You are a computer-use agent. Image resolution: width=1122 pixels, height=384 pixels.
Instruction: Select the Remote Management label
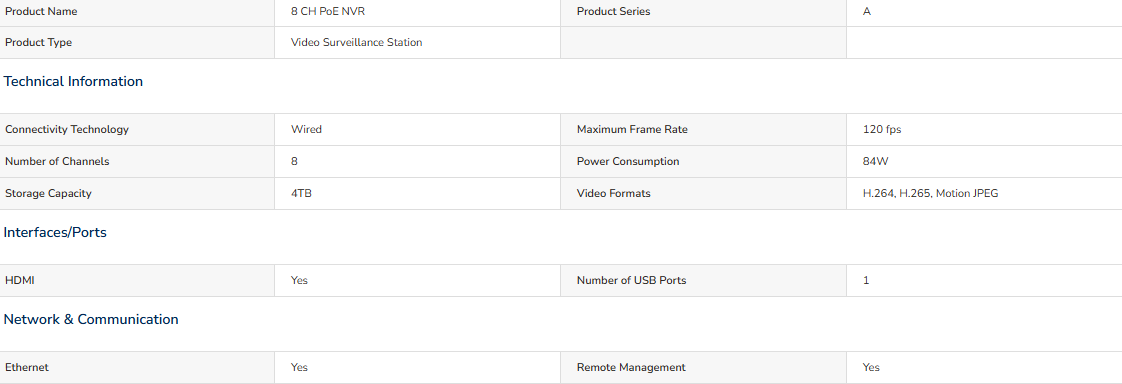631,367
